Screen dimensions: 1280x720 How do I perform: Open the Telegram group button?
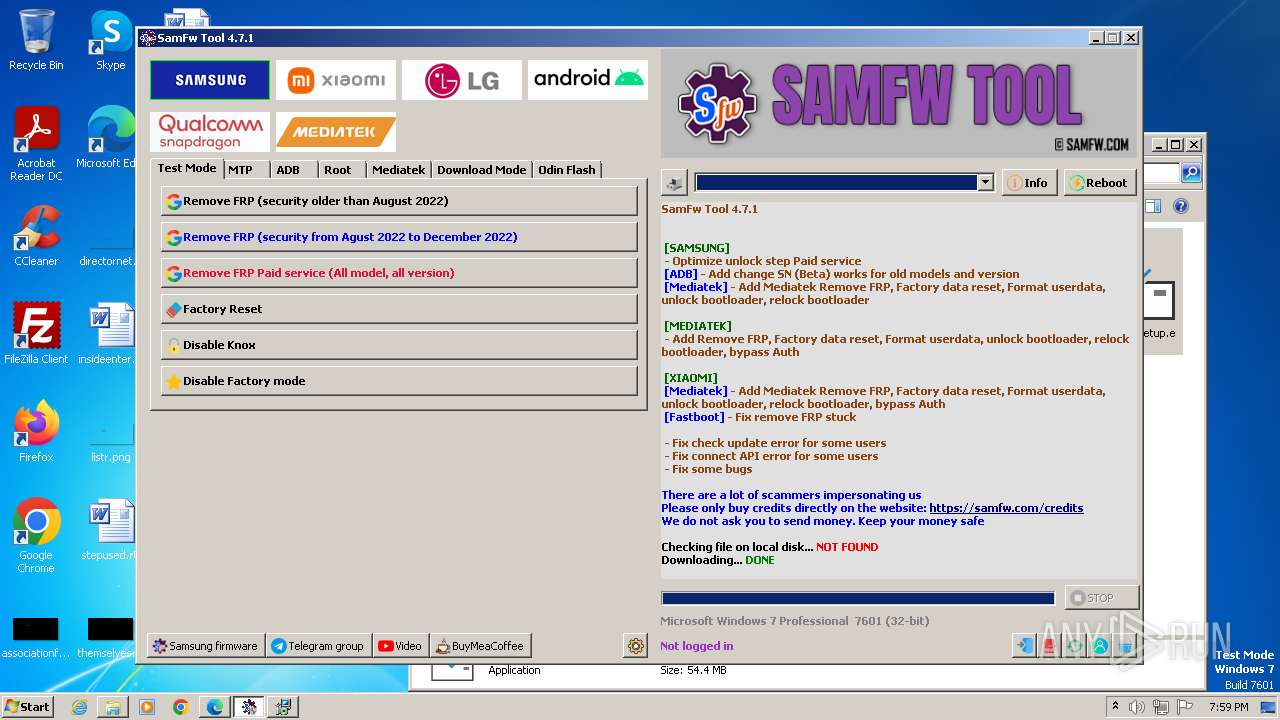318,646
